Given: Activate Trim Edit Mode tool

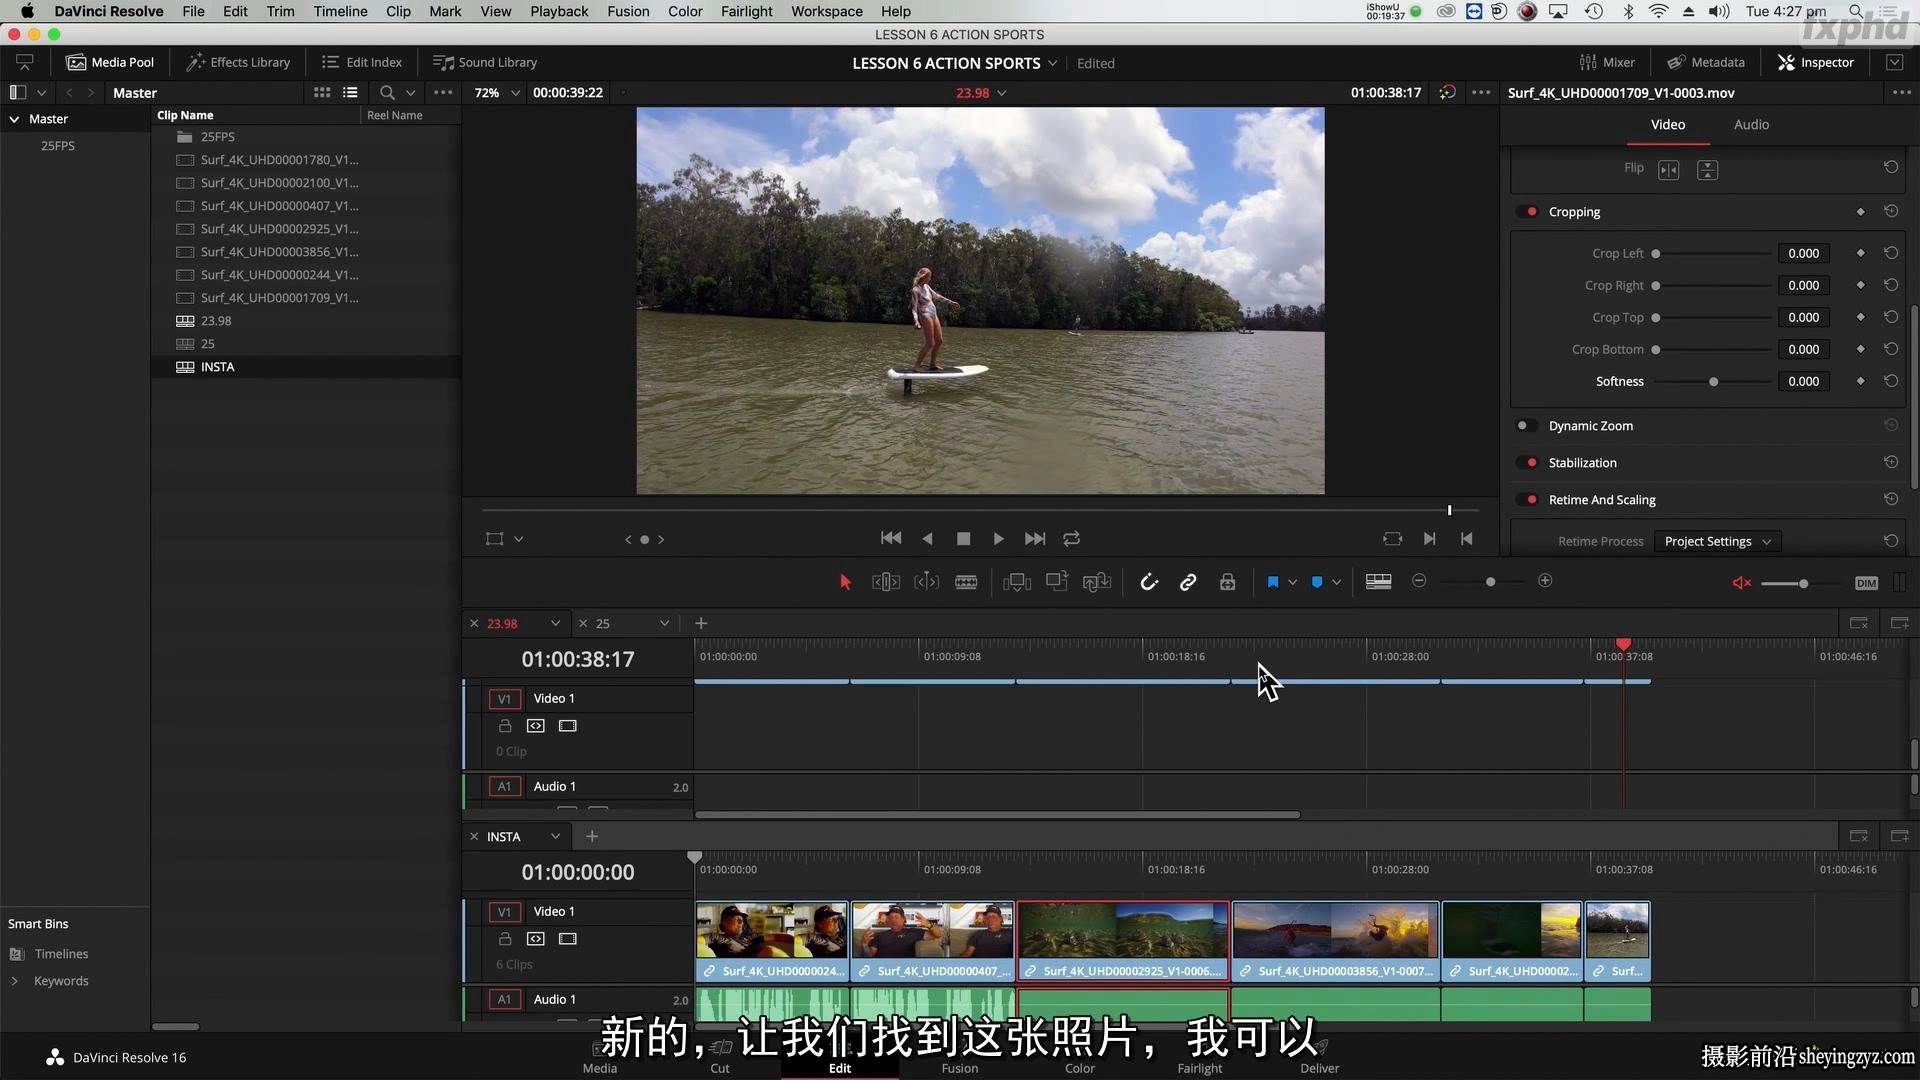Looking at the screenshot, I should 886,582.
